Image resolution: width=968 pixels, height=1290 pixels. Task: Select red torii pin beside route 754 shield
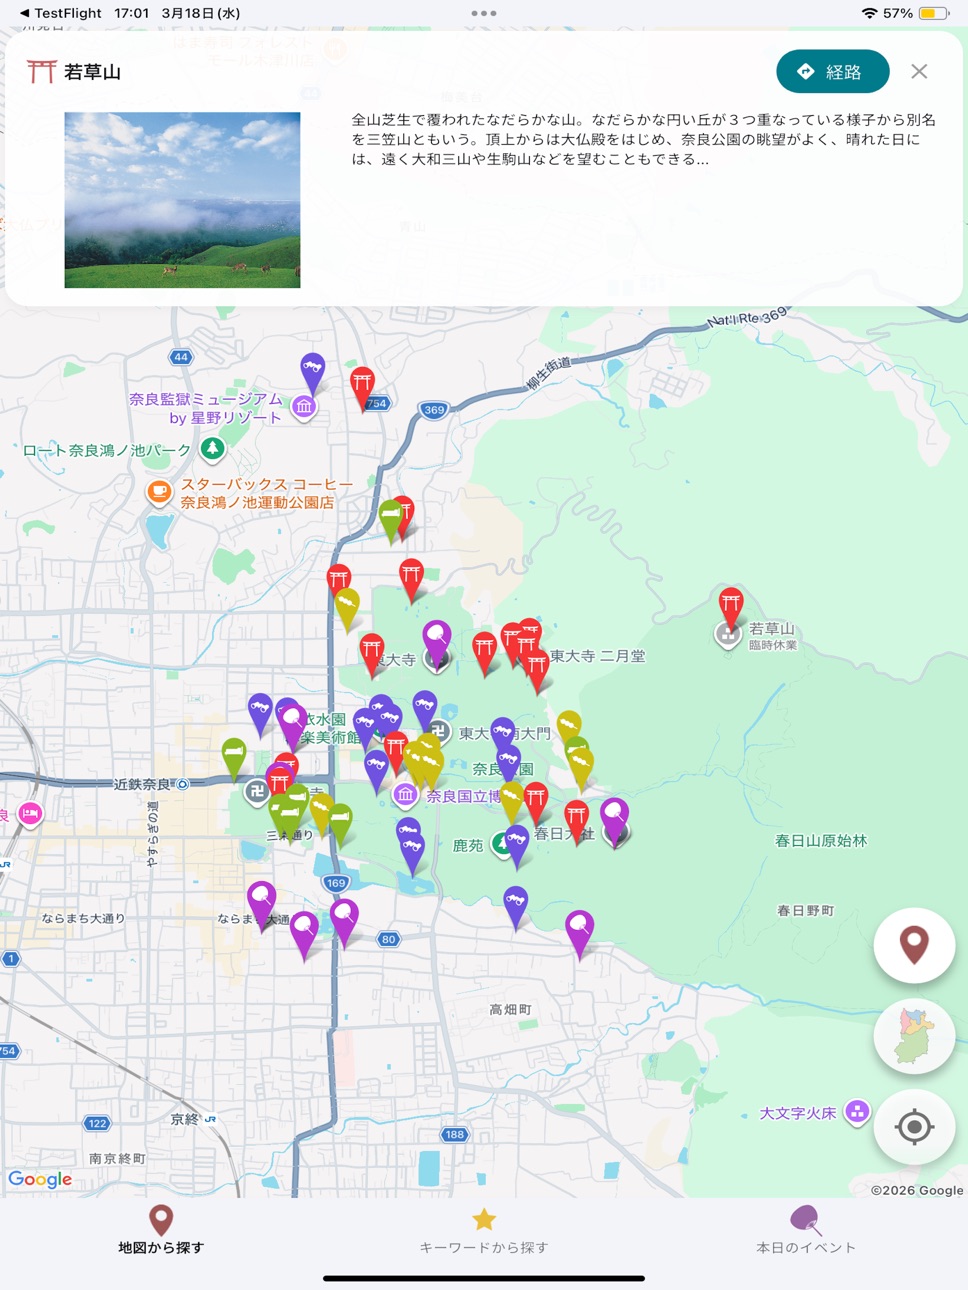click(x=362, y=388)
